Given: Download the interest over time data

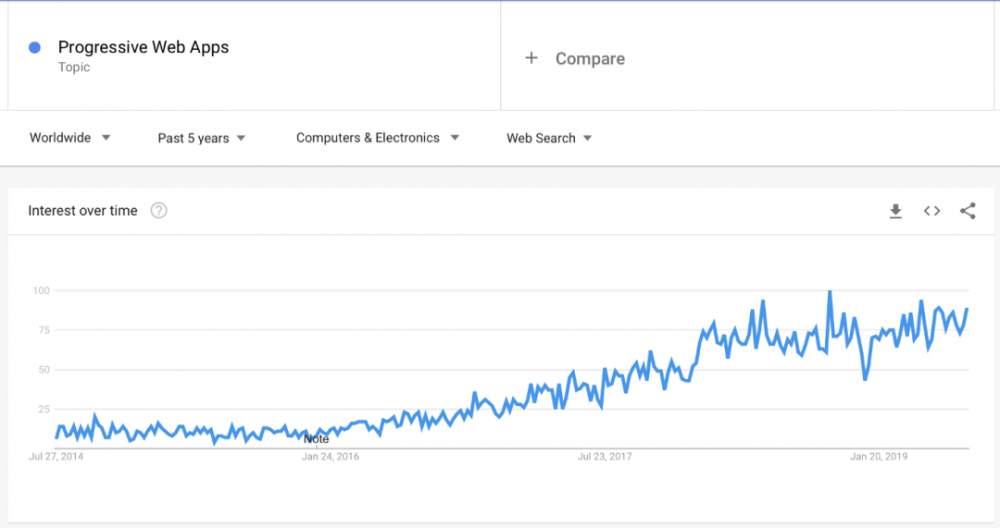Looking at the screenshot, I should (895, 211).
